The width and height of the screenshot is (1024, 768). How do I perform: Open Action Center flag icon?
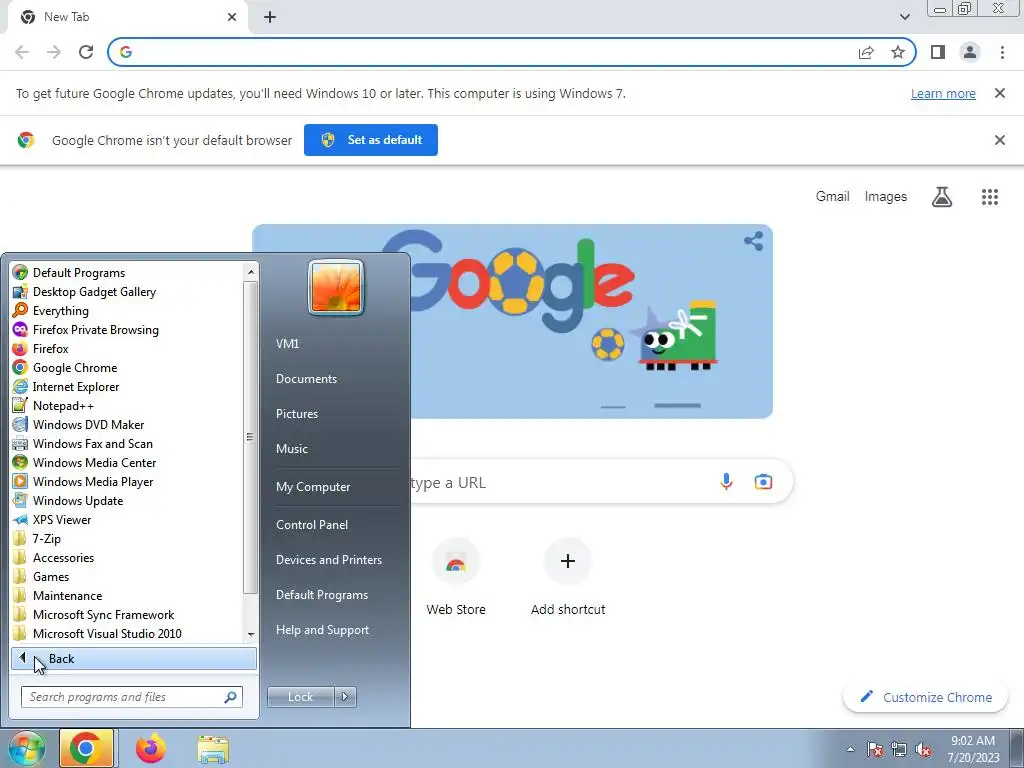tap(875, 749)
